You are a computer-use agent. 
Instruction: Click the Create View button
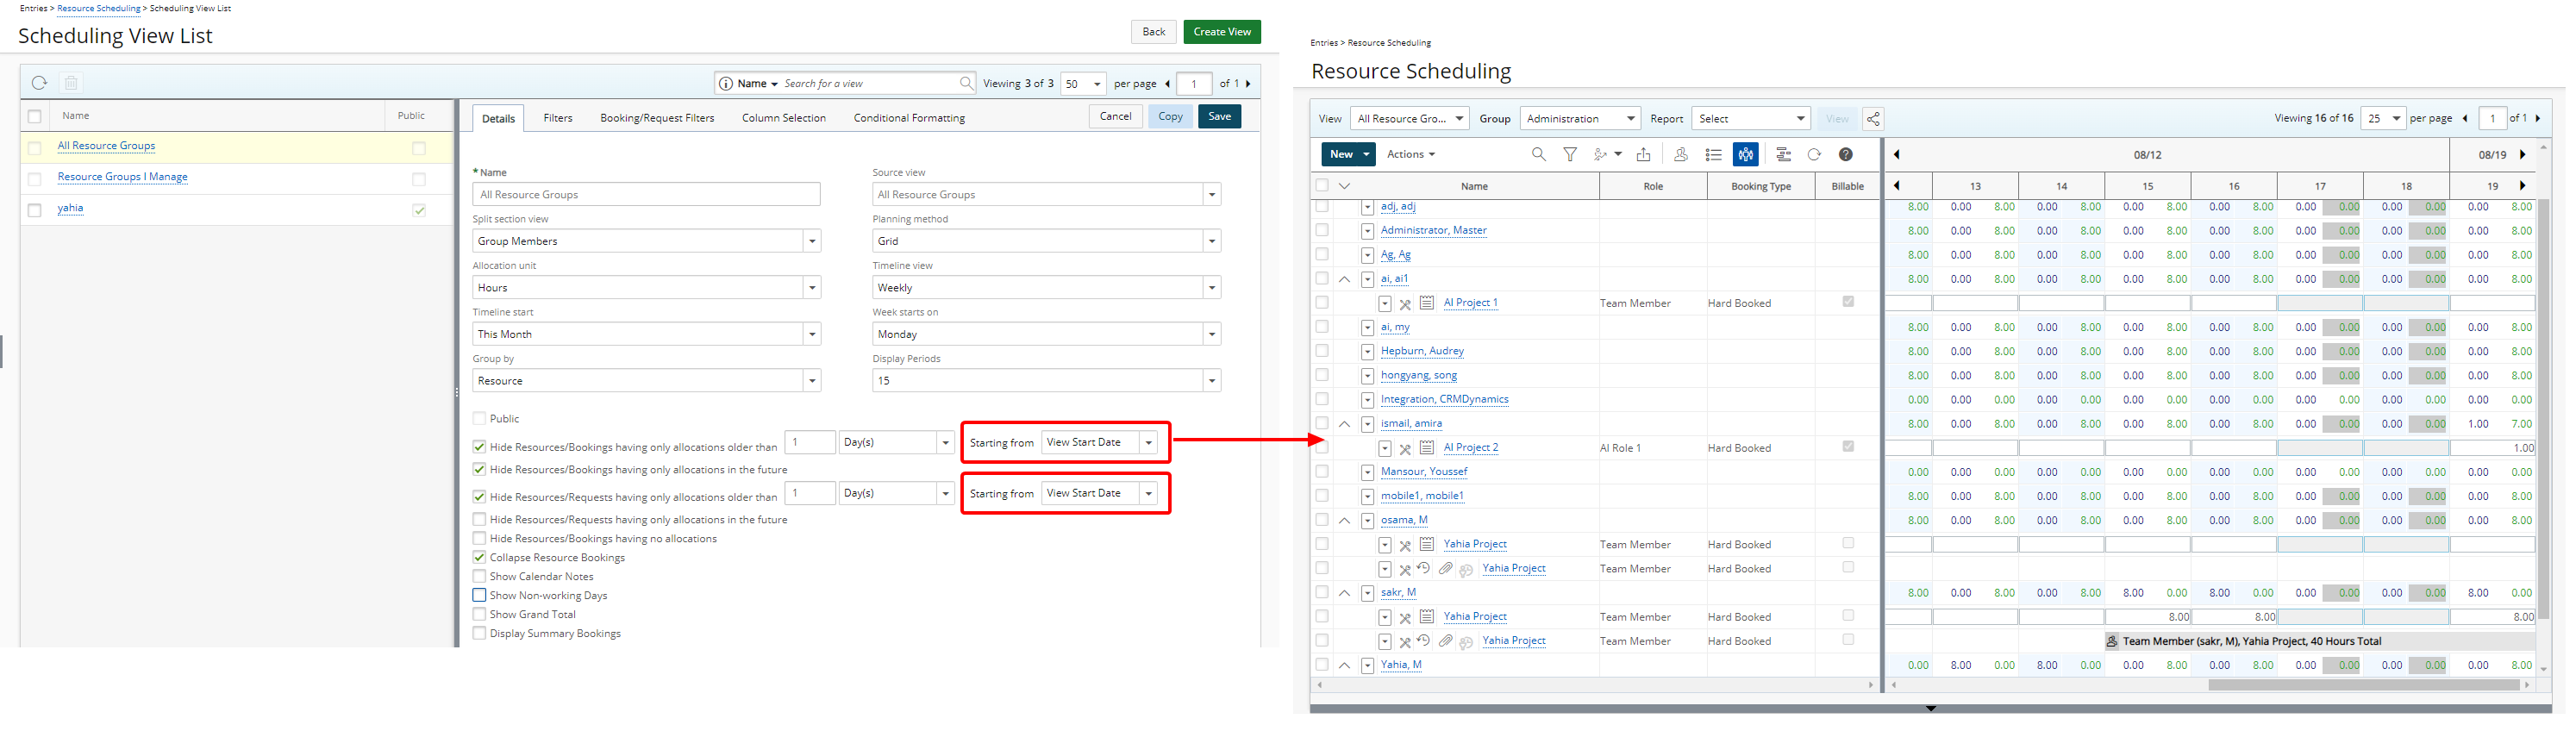pyautogui.click(x=1221, y=32)
